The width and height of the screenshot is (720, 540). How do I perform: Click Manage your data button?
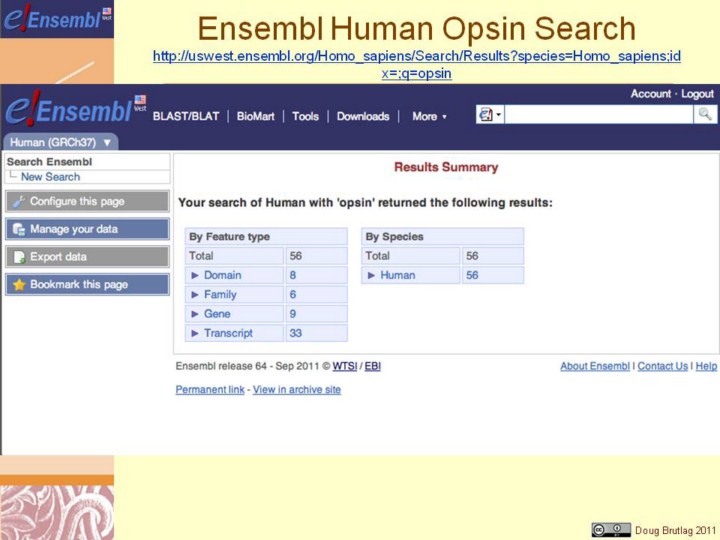click(x=87, y=229)
